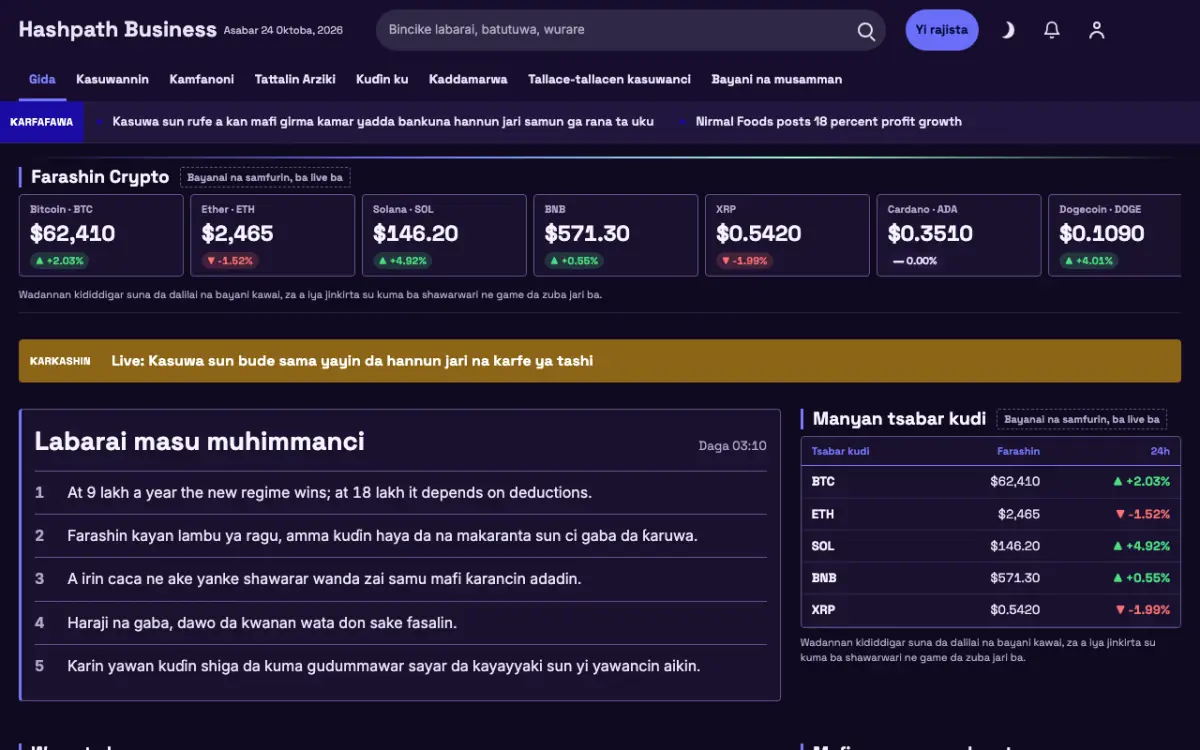Select the BTC row in table
Viewport: 1200px width, 750px height.
coord(991,481)
